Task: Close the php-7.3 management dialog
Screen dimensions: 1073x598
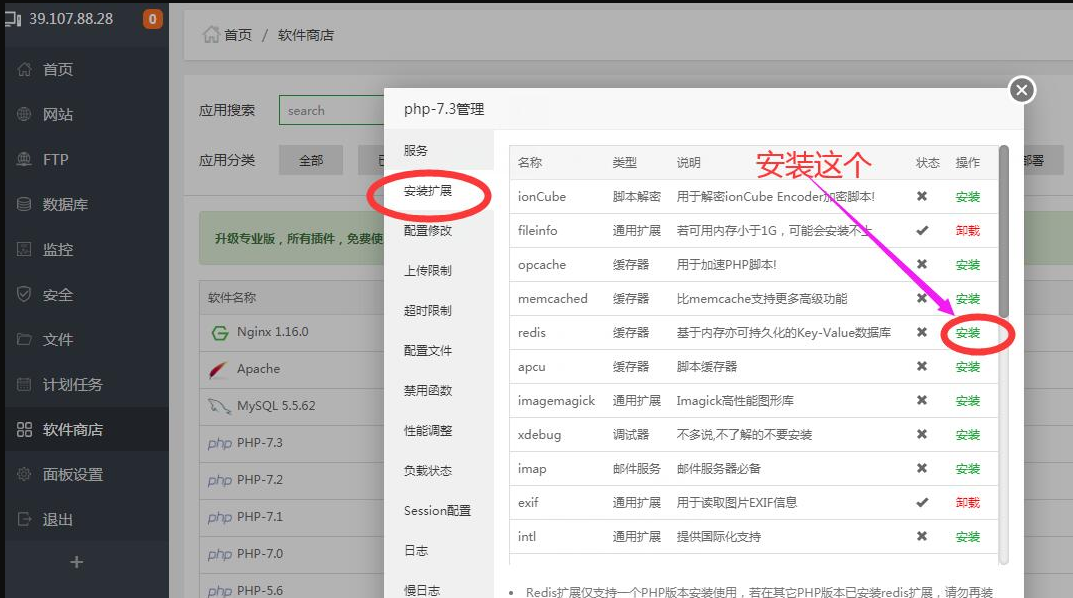Action: (x=1020, y=91)
